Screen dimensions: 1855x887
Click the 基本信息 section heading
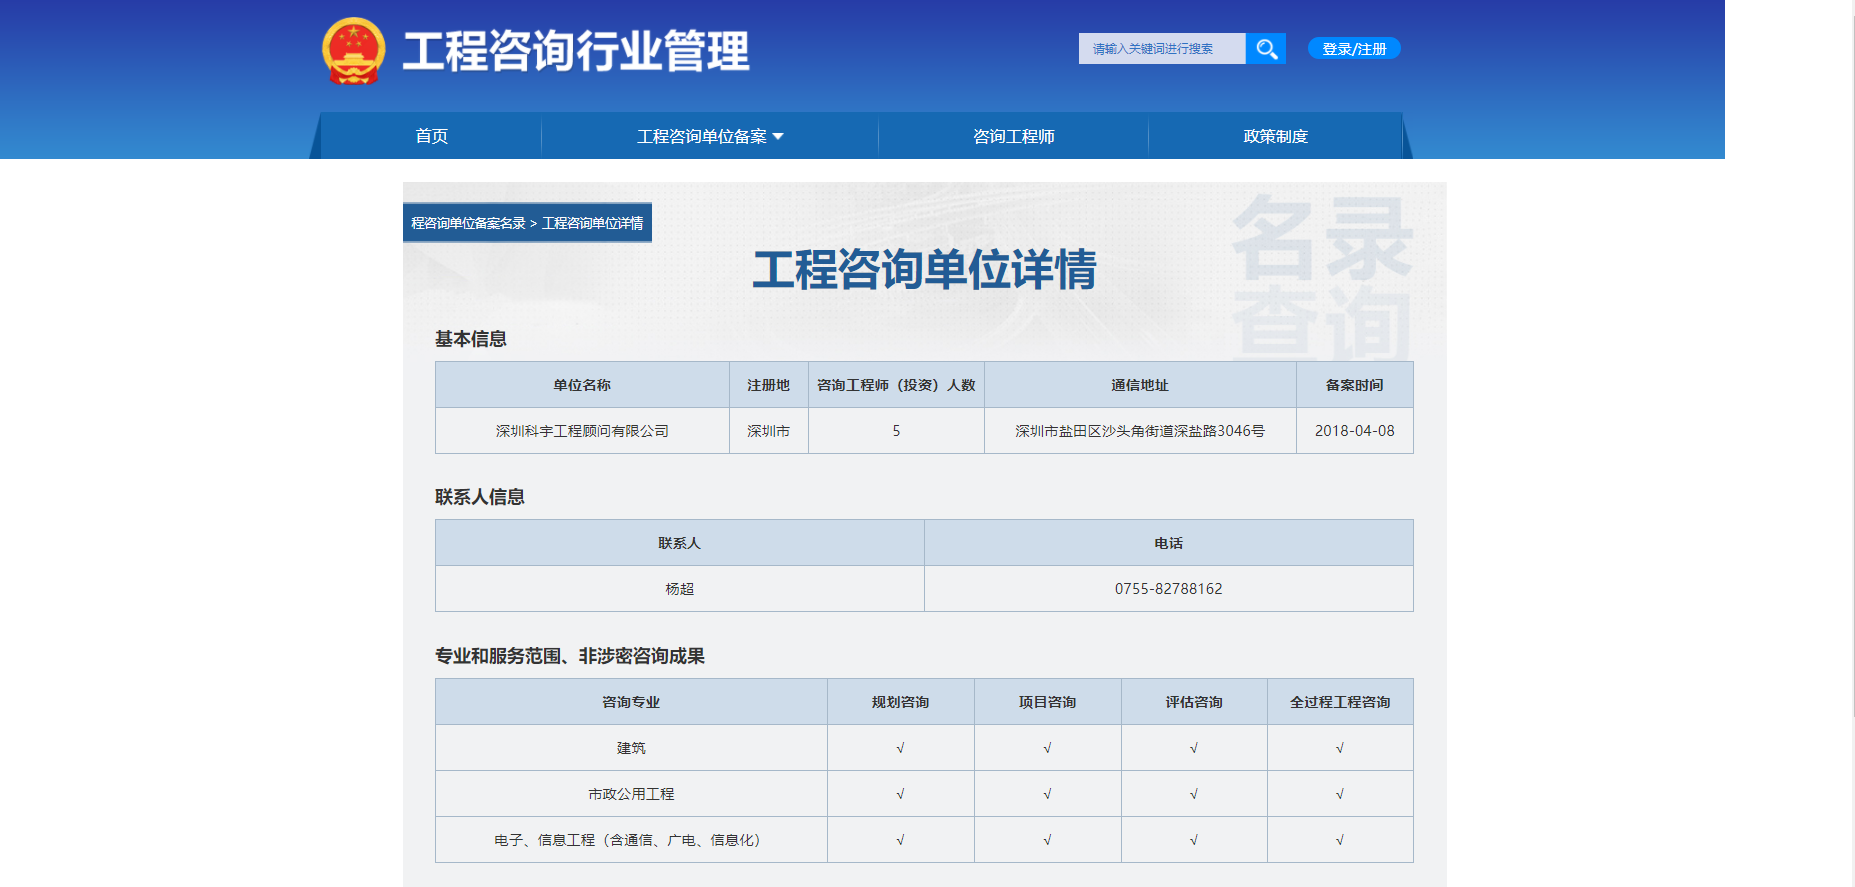471,339
